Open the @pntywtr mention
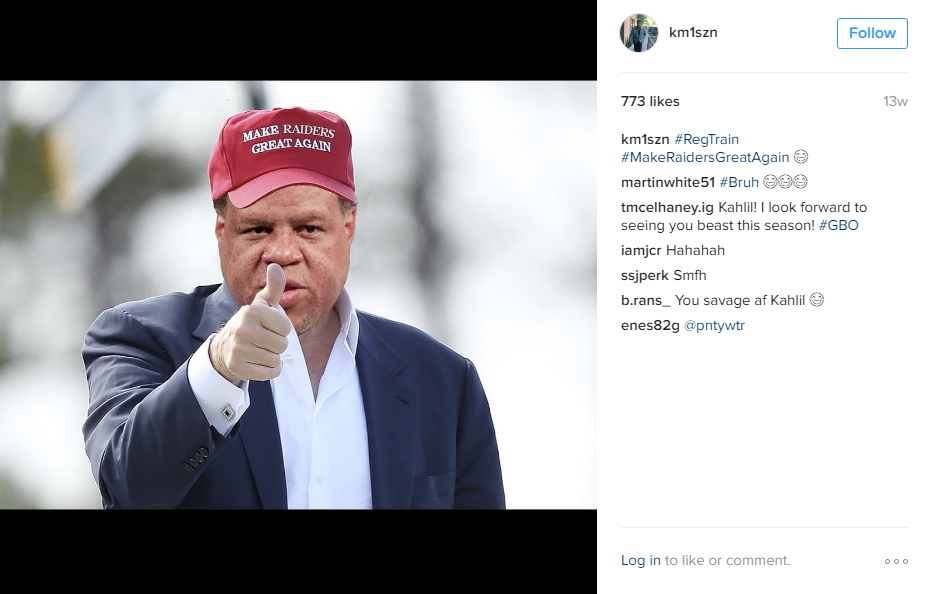 point(714,325)
